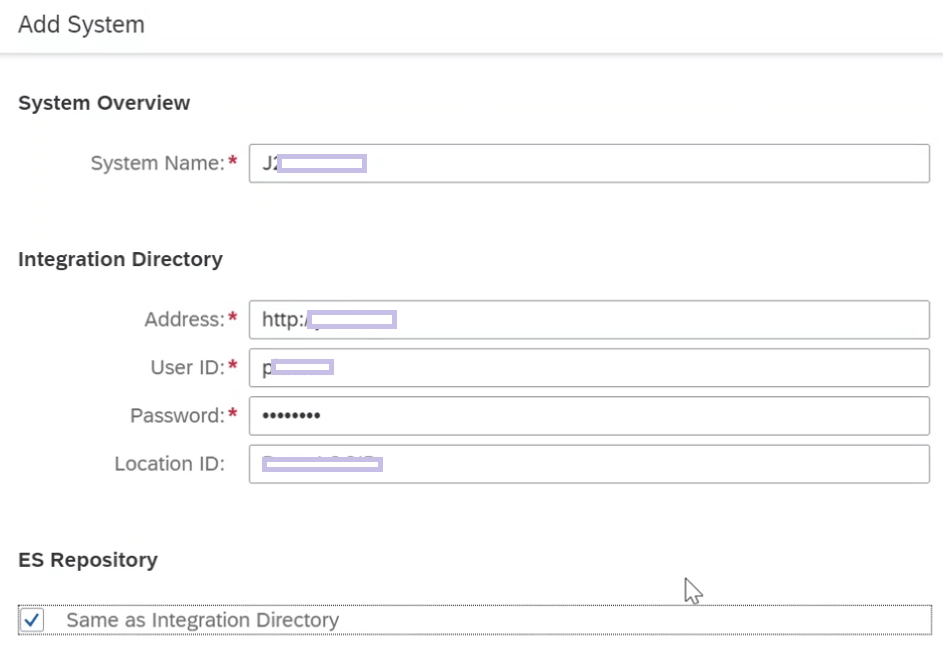Click the Add System dialog title

click(81, 25)
